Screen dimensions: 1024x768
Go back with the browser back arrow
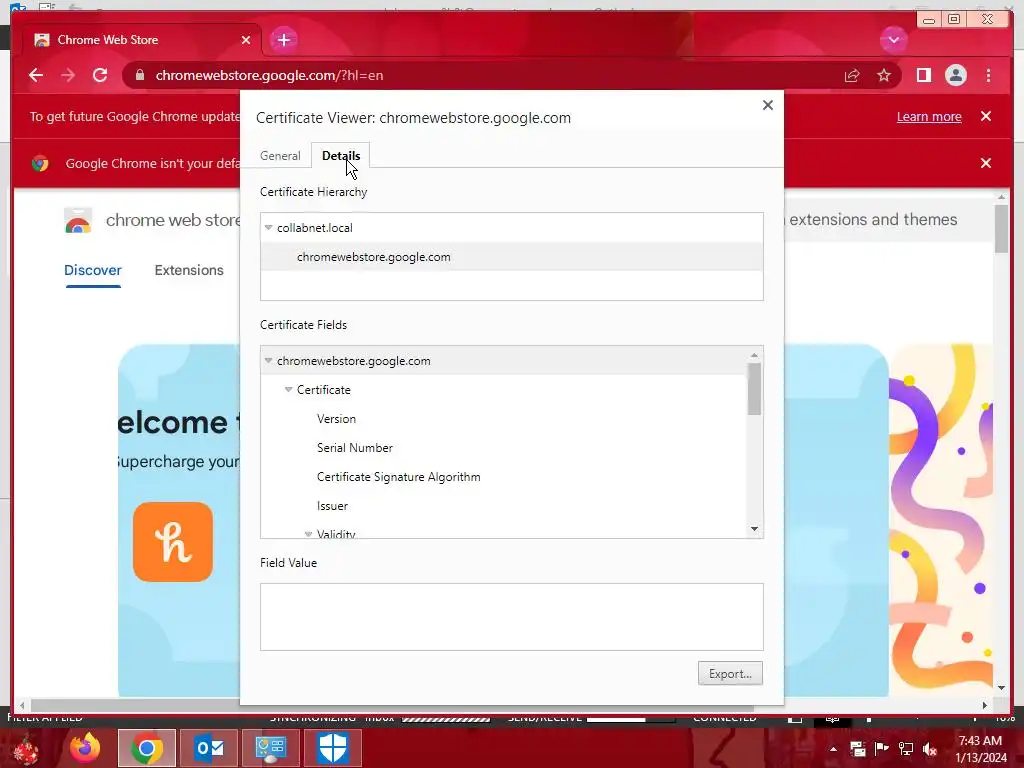point(36,75)
